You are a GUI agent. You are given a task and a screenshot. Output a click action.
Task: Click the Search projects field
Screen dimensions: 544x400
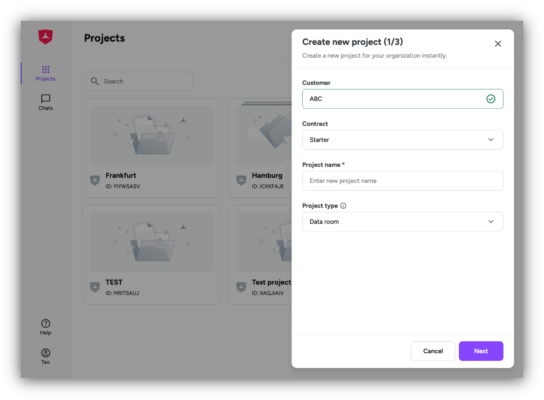click(x=138, y=81)
